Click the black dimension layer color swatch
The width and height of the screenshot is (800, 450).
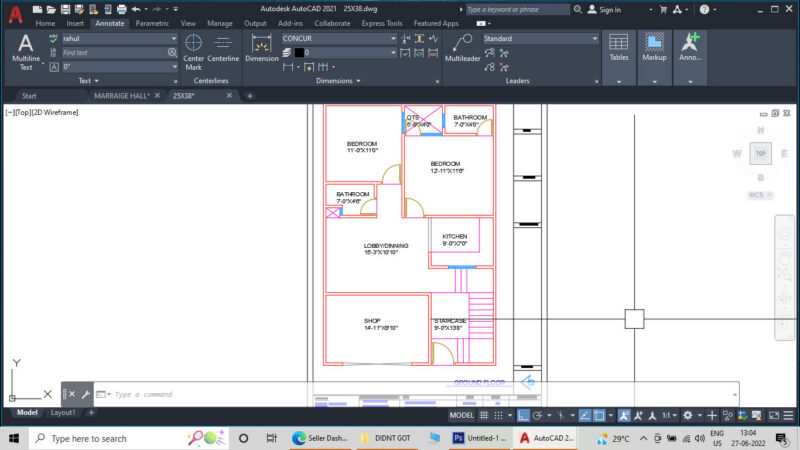[299, 53]
